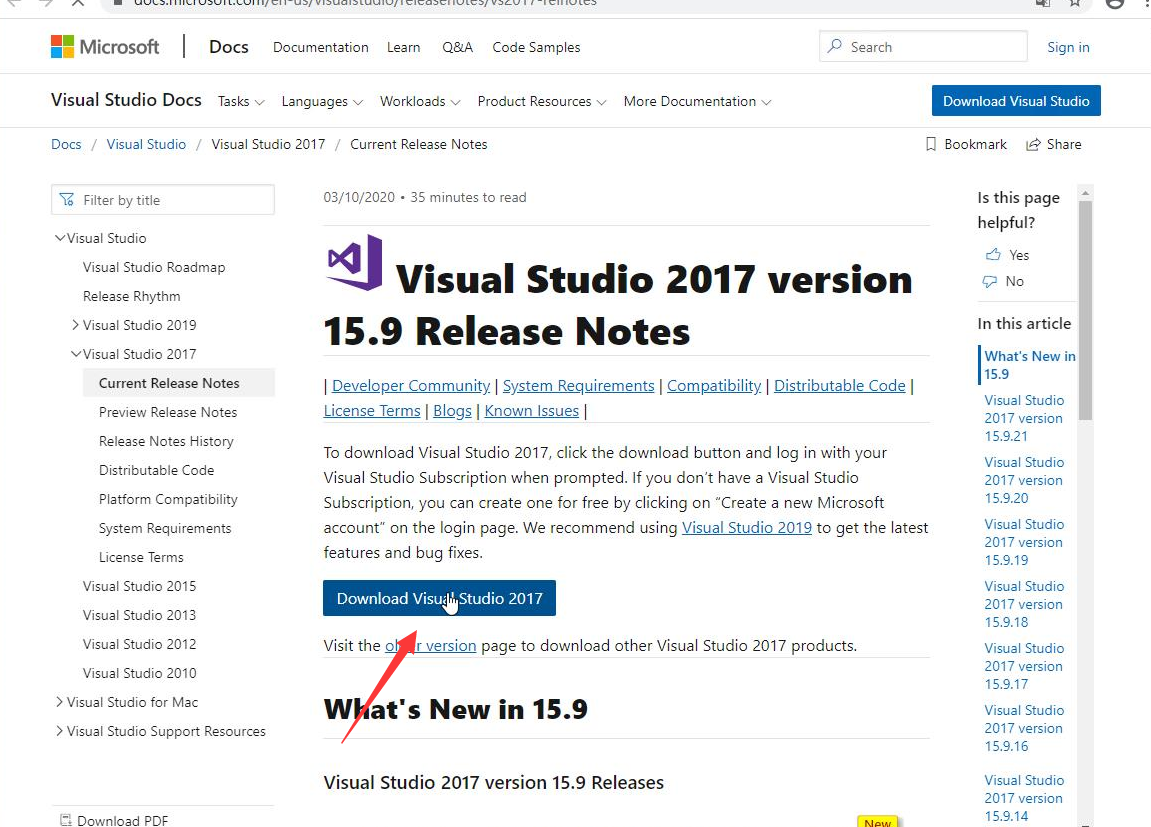1151x827 pixels.
Task: Click the scrollbar up arrow in the right panel
Action: (x=1085, y=193)
